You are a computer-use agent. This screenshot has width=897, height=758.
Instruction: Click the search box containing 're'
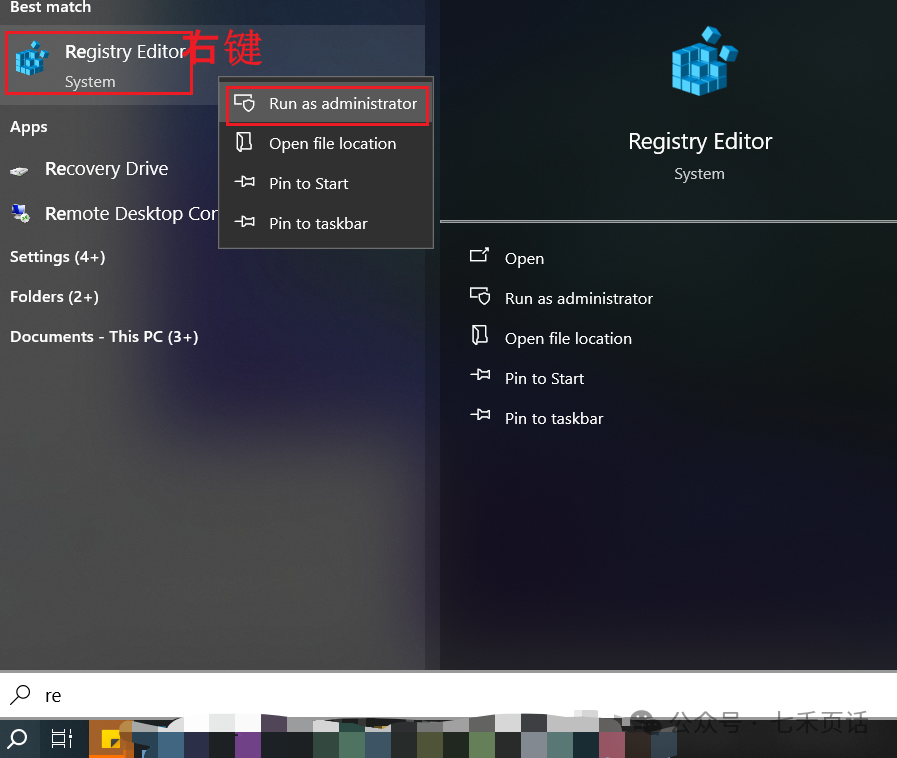tap(448, 695)
